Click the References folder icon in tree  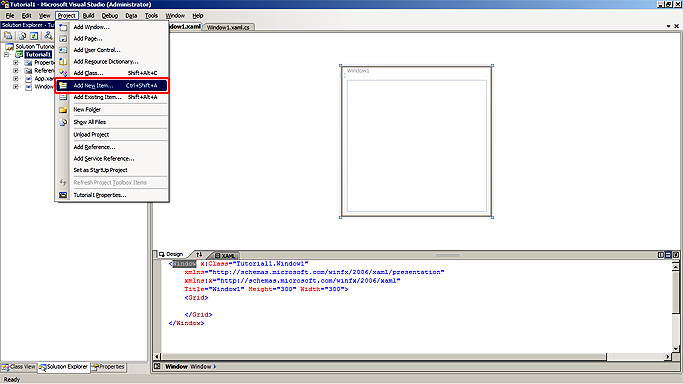point(28,71)
